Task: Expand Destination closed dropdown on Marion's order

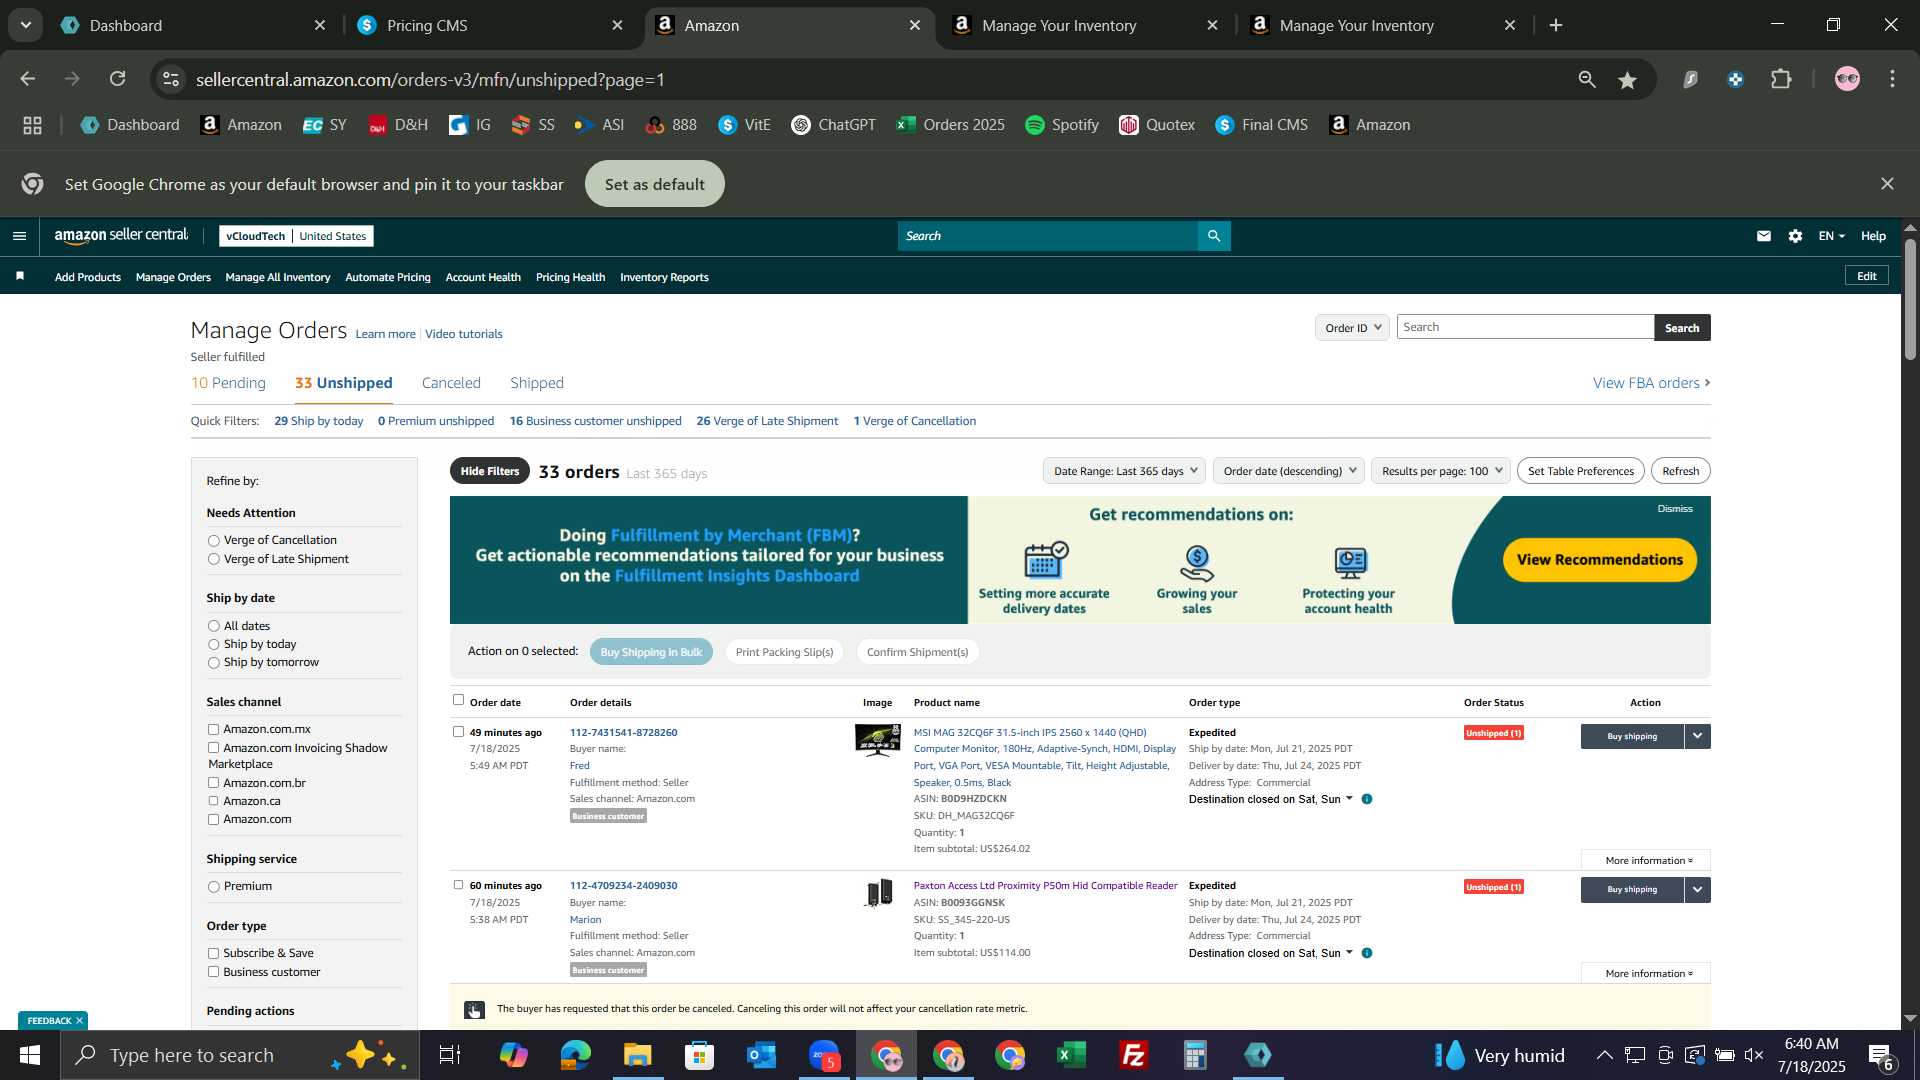Action: [x=1349, y=952]
